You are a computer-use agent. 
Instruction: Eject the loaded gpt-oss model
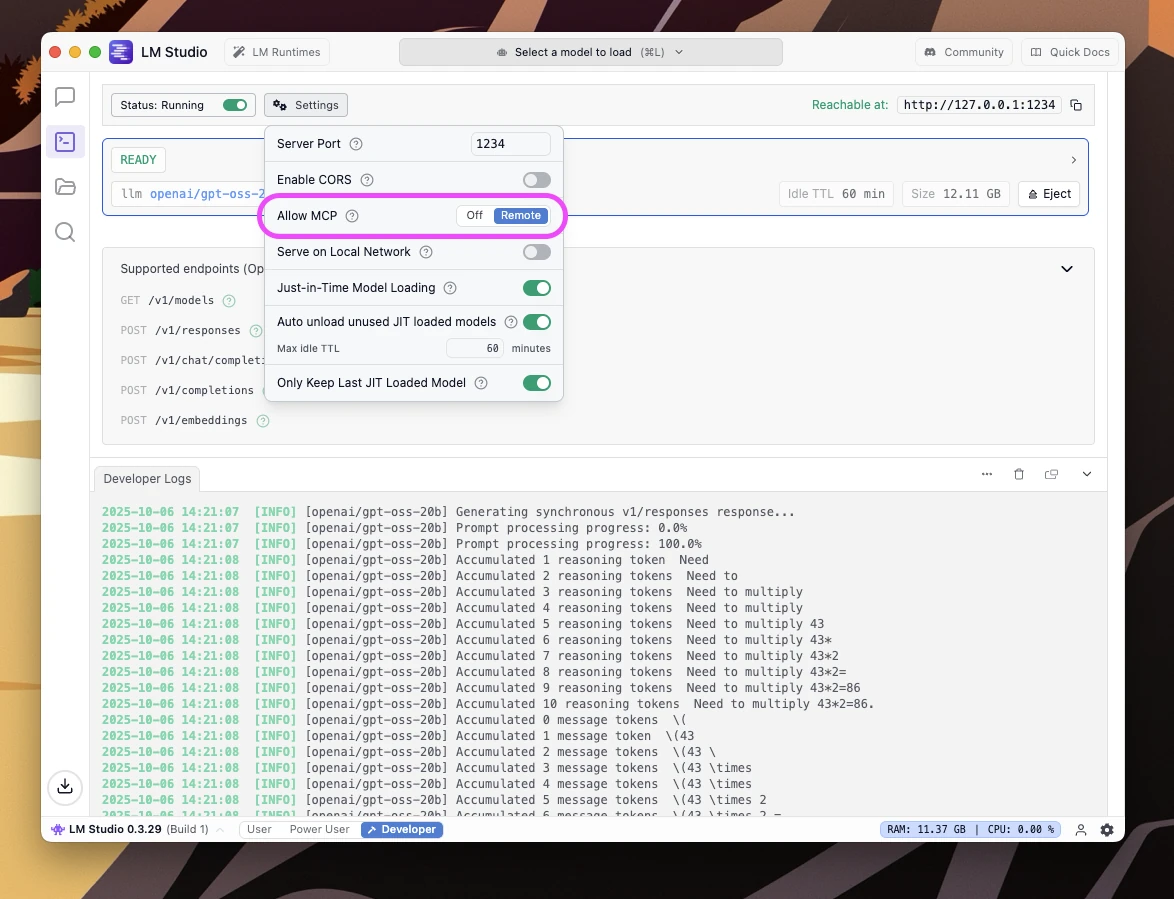[1049, 194]
